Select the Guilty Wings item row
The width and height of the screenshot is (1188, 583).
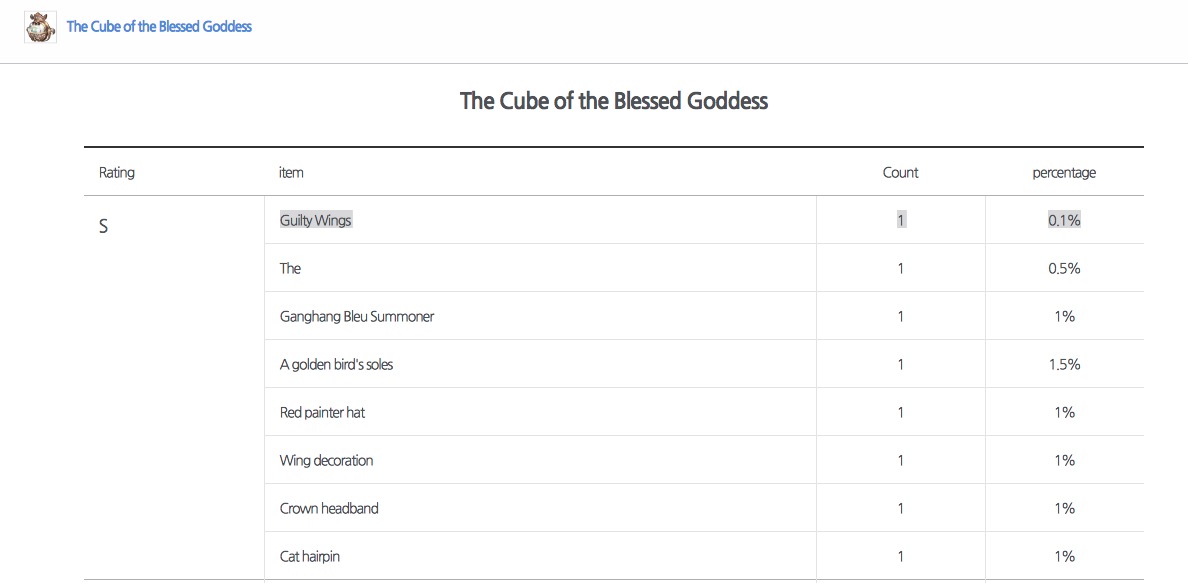(x=316, y=221)
